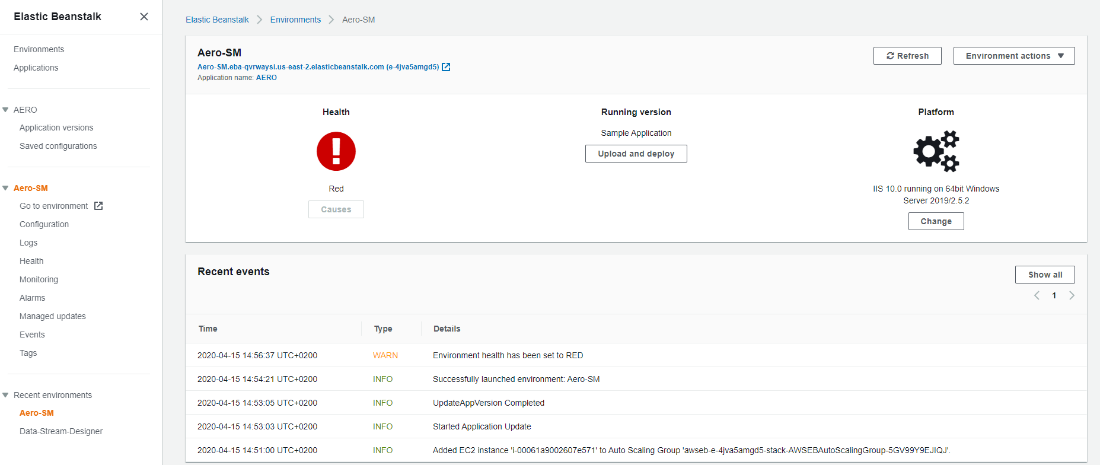This screenshot has width=1100, height=465.
Task: Click Go to environment link
Action: coord(53,206)
